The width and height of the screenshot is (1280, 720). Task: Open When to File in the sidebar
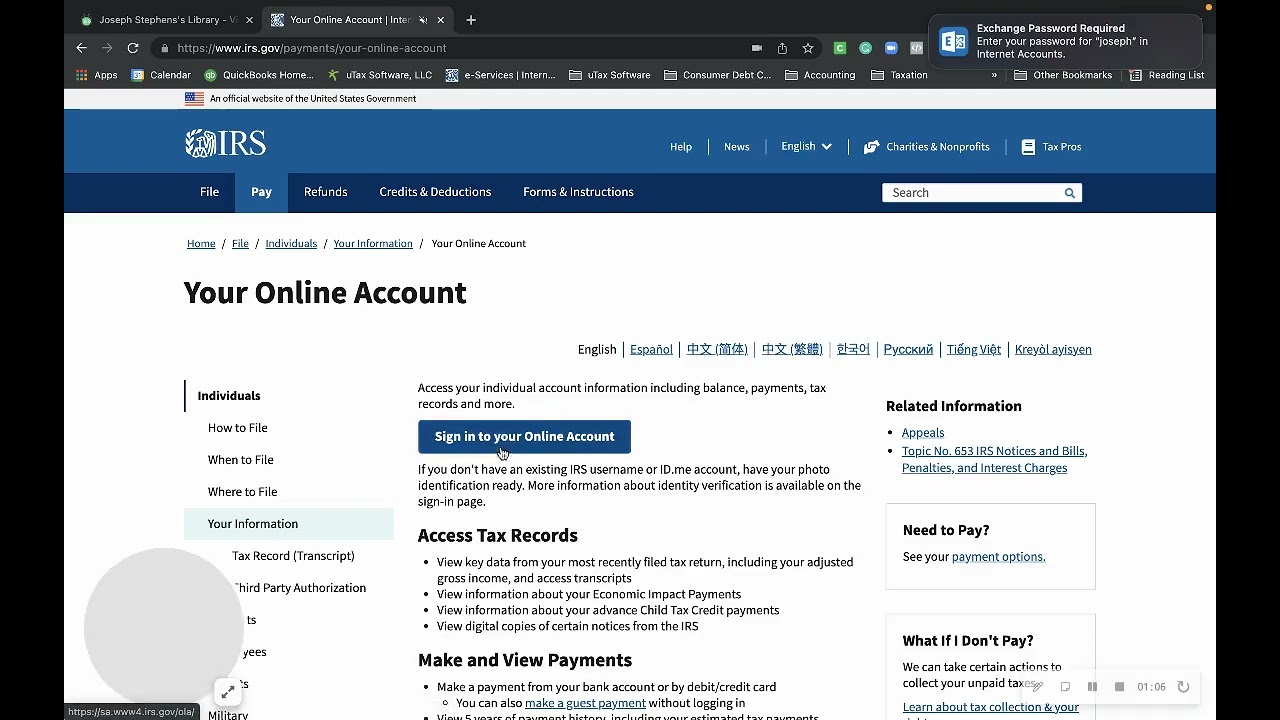241,460
